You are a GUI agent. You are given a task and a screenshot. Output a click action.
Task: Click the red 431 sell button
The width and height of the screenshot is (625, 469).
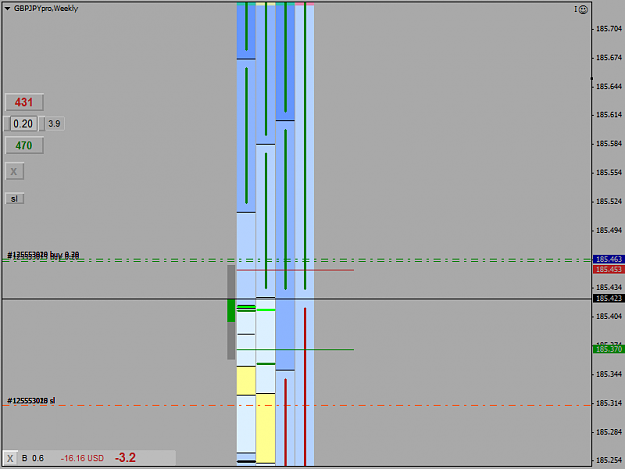click(24, 102)
